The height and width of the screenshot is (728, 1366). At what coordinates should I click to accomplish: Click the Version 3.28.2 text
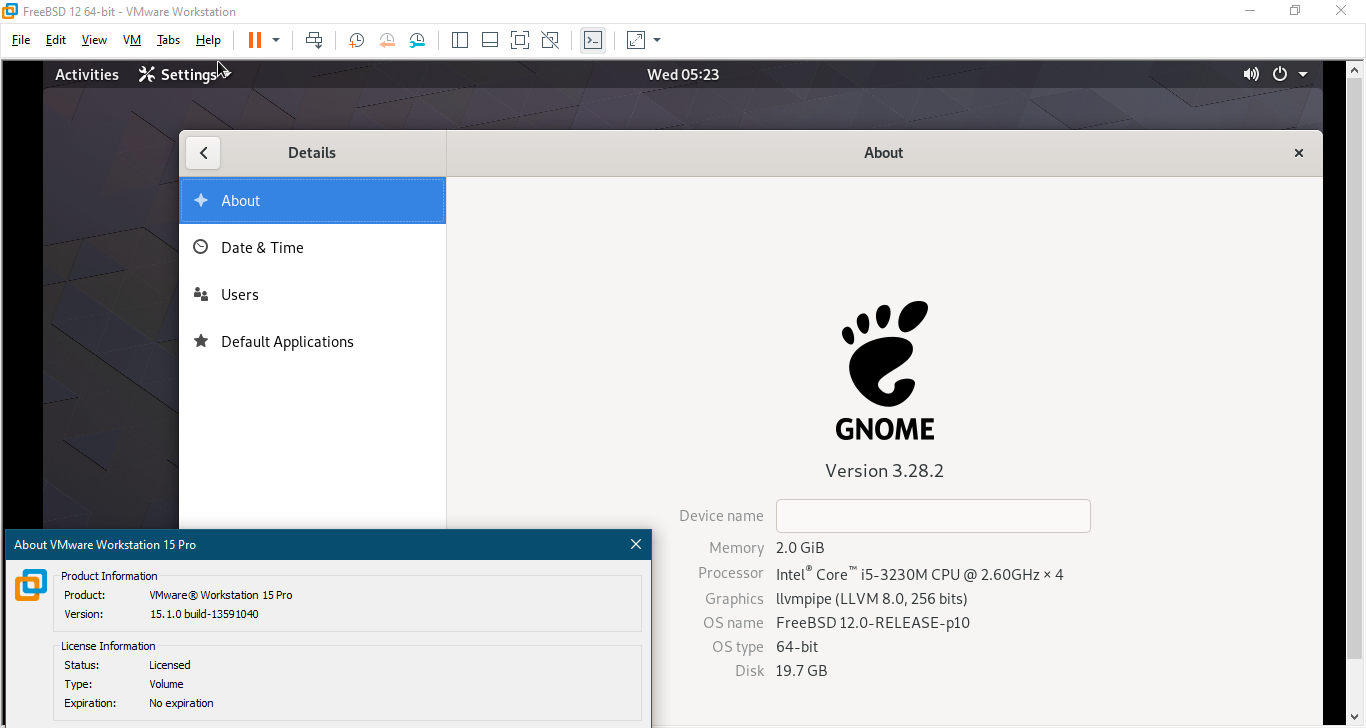884,470
